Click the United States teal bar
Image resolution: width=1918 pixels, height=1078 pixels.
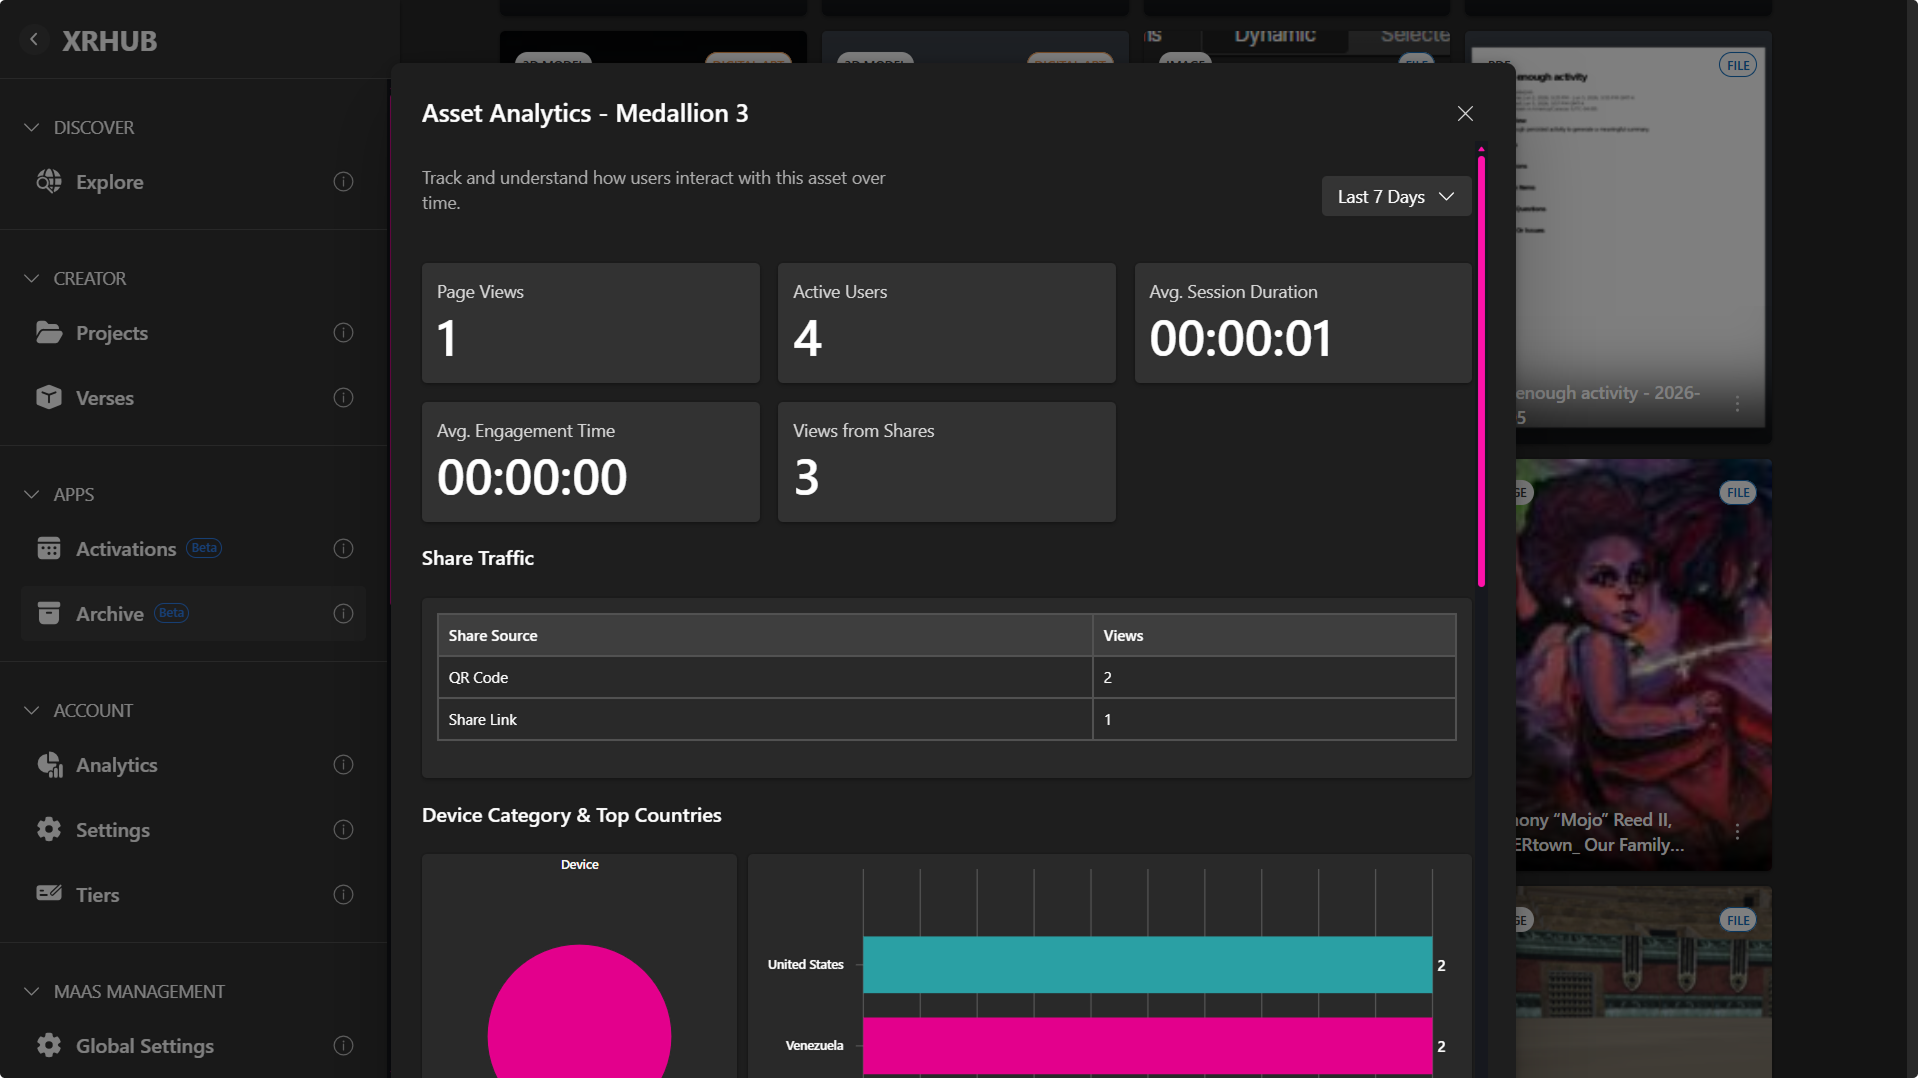point(1147,964)
